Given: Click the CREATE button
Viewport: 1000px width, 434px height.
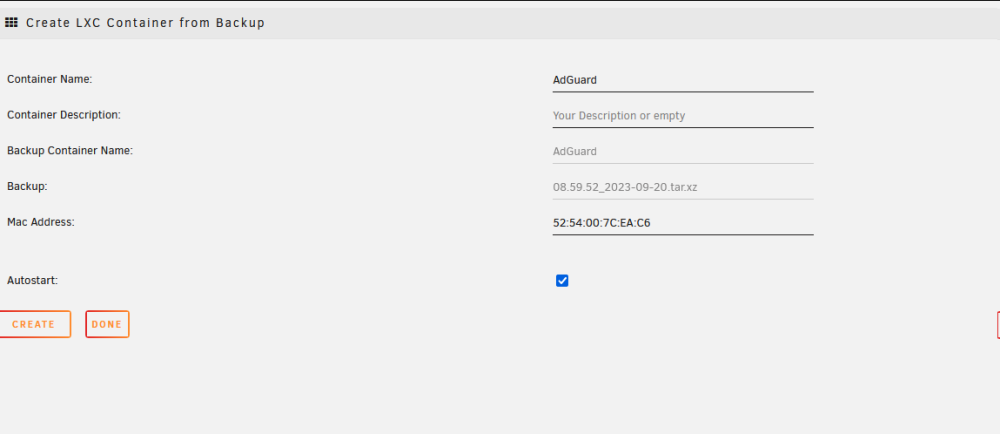Looking at the screenshot, I should (34, 324).
